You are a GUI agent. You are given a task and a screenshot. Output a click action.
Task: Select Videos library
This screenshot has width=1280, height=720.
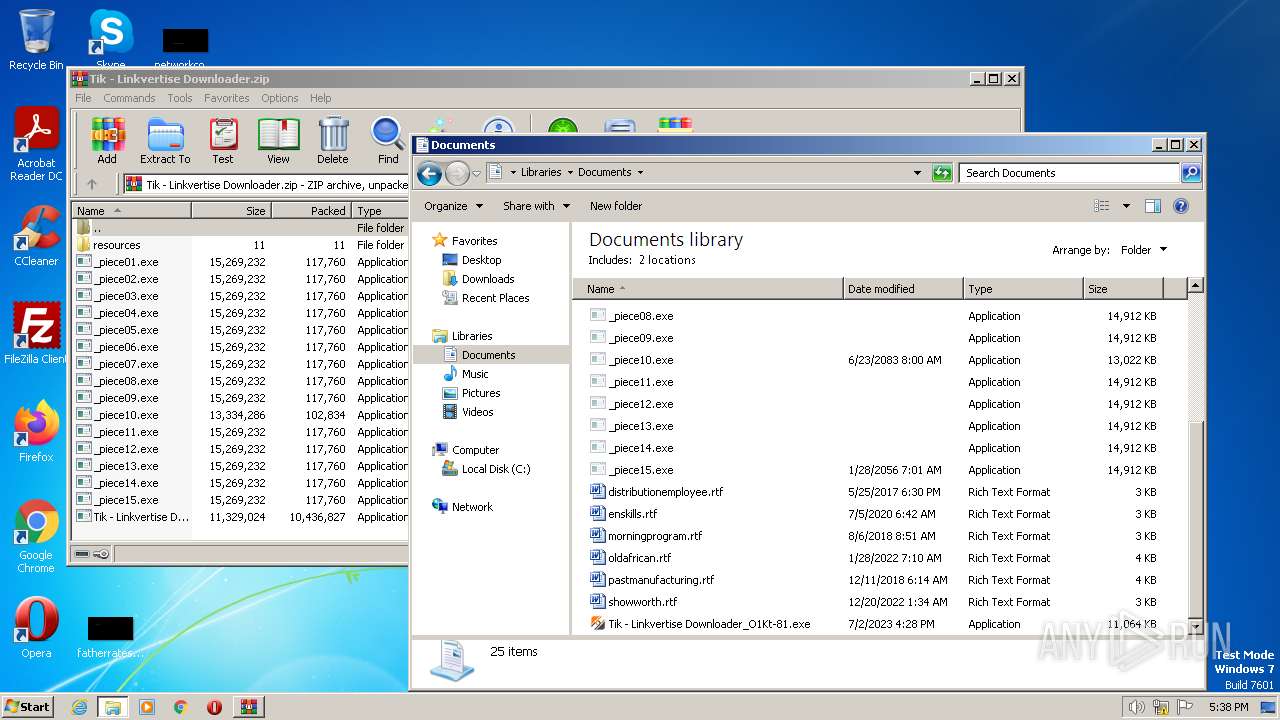coord(477,412)
